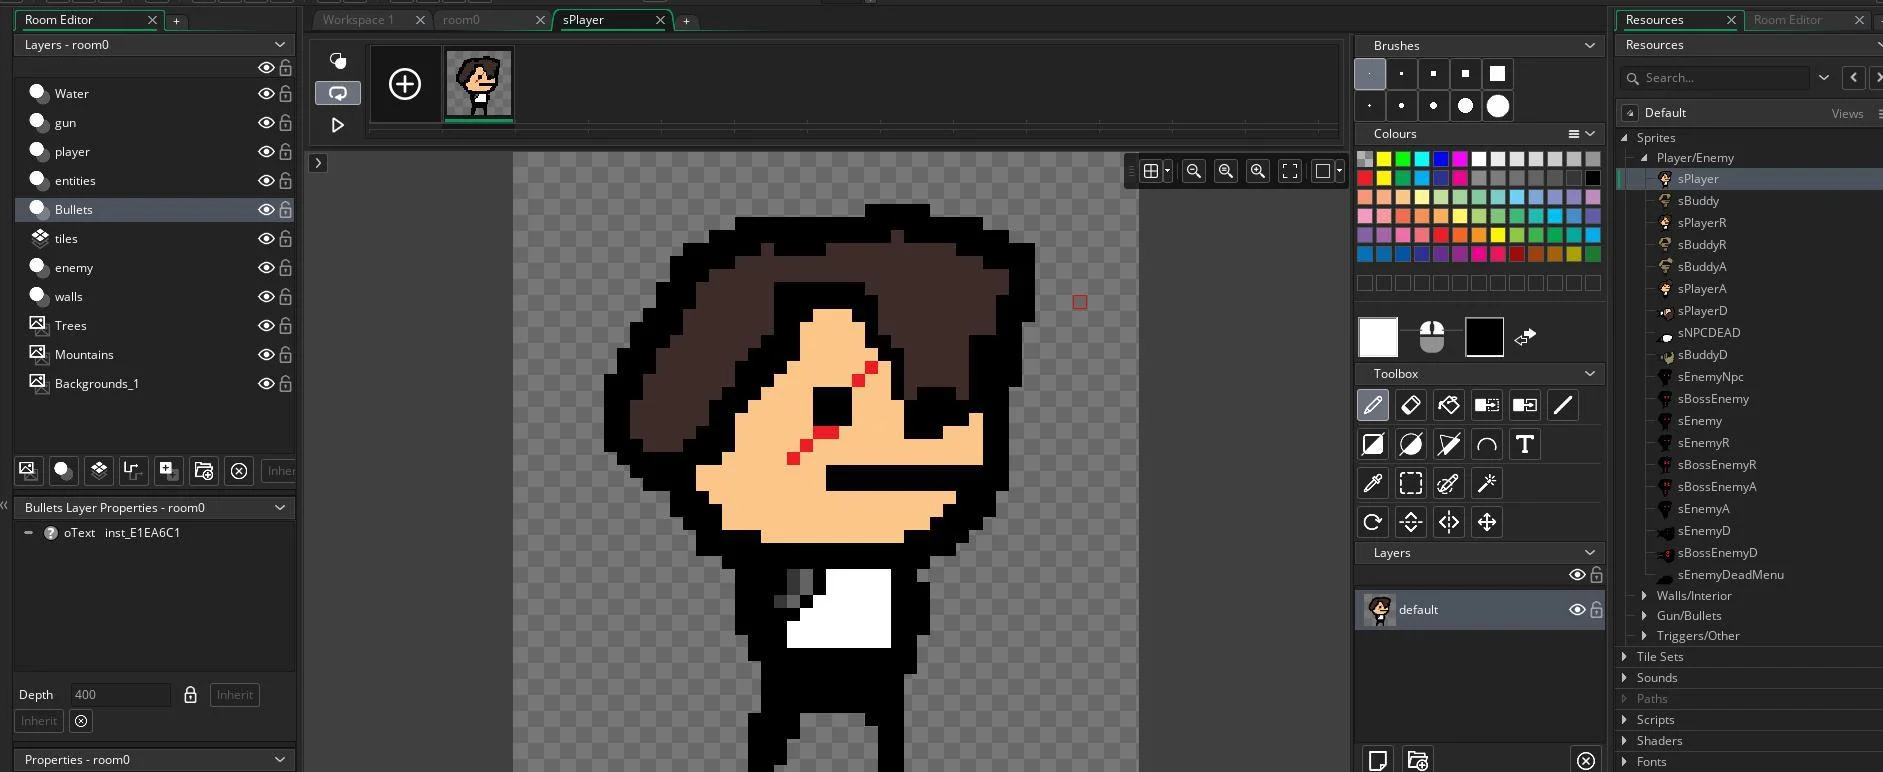The height and width of the screenshot is (772, 1883).
Task: Open the sBossEnemy sprite in Resources
Action: (x=1713, y=399)
